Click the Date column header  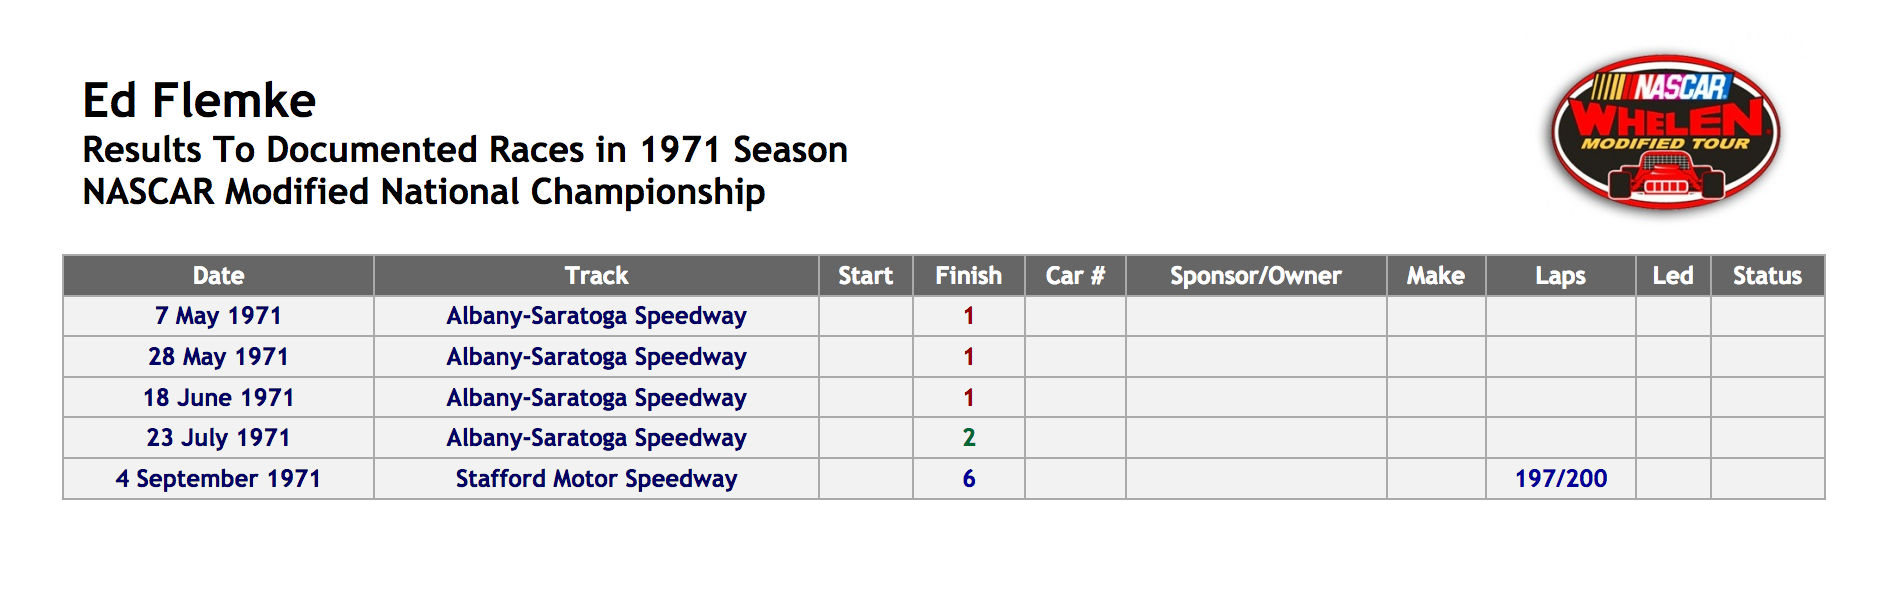(x=218, y=276)
